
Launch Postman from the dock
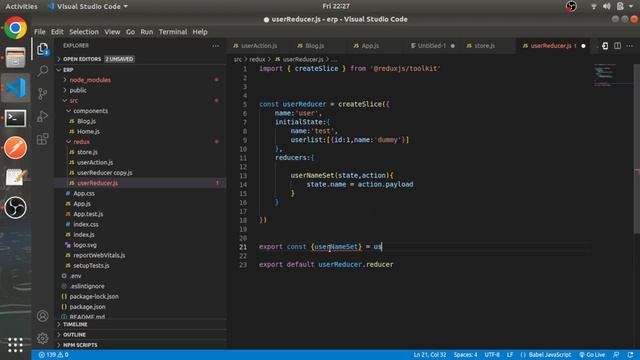16,148
